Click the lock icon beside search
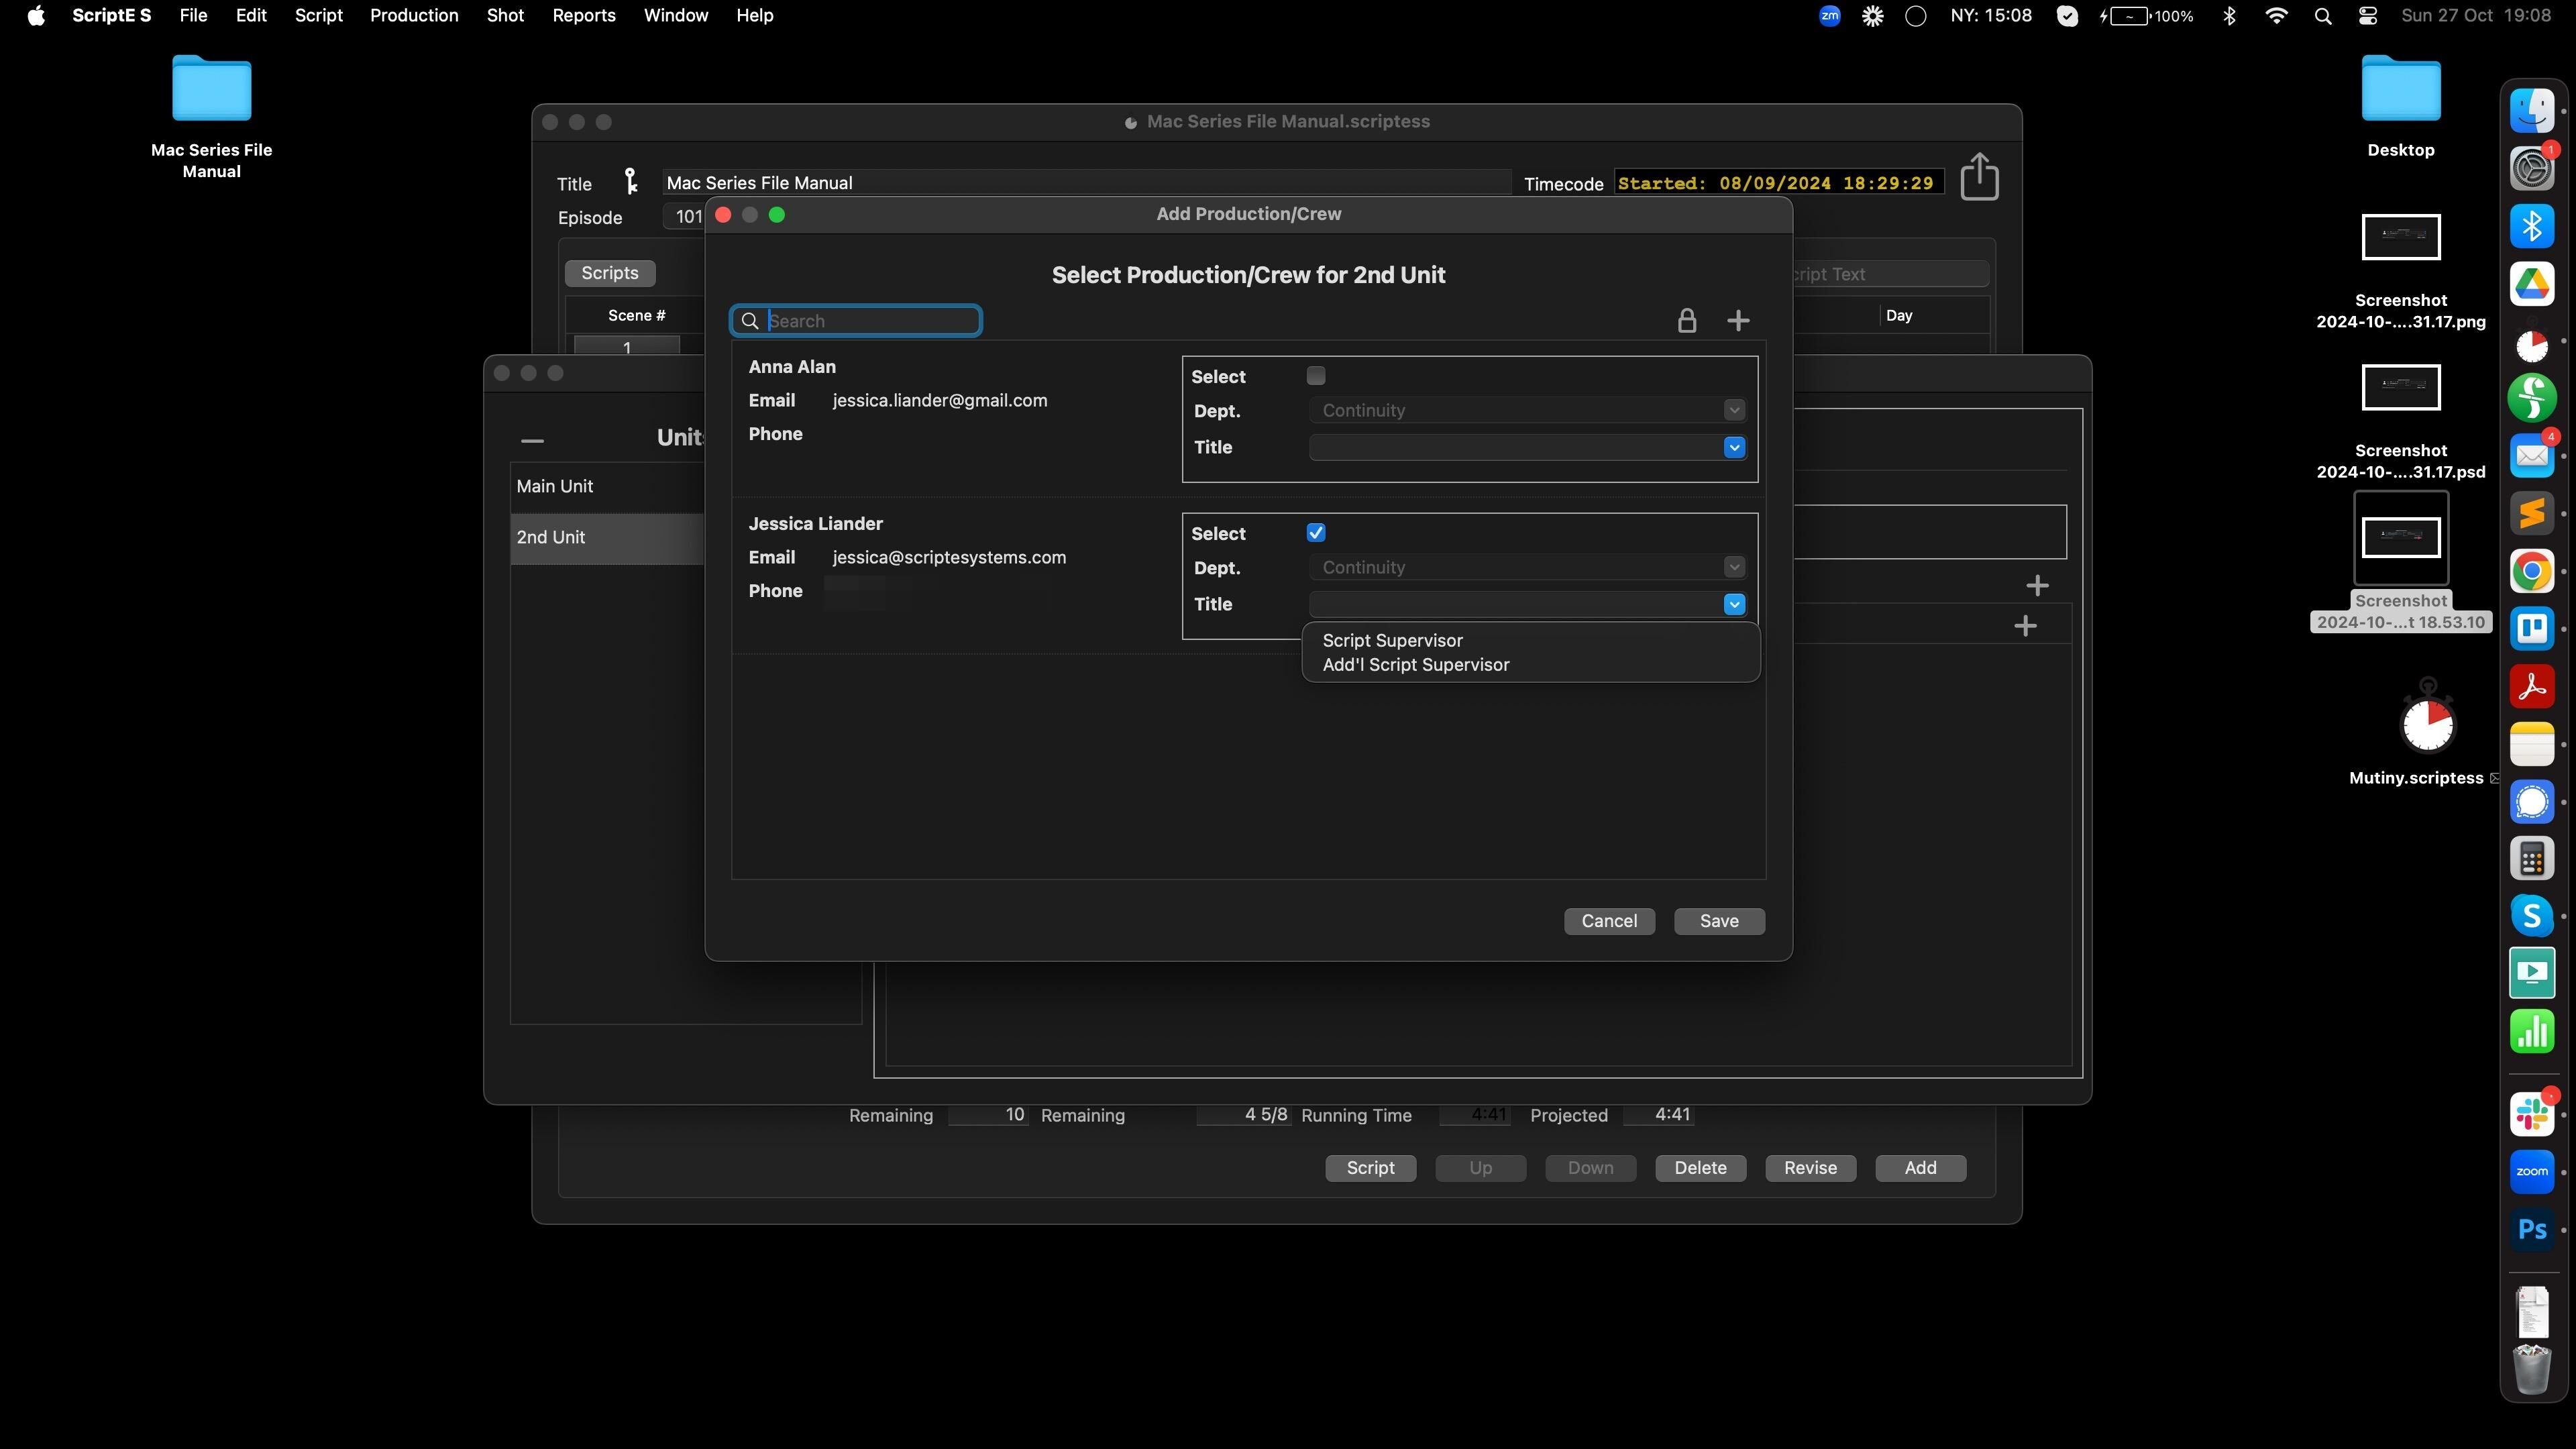2576x1449 pixels. click(x=1686, y=321)
